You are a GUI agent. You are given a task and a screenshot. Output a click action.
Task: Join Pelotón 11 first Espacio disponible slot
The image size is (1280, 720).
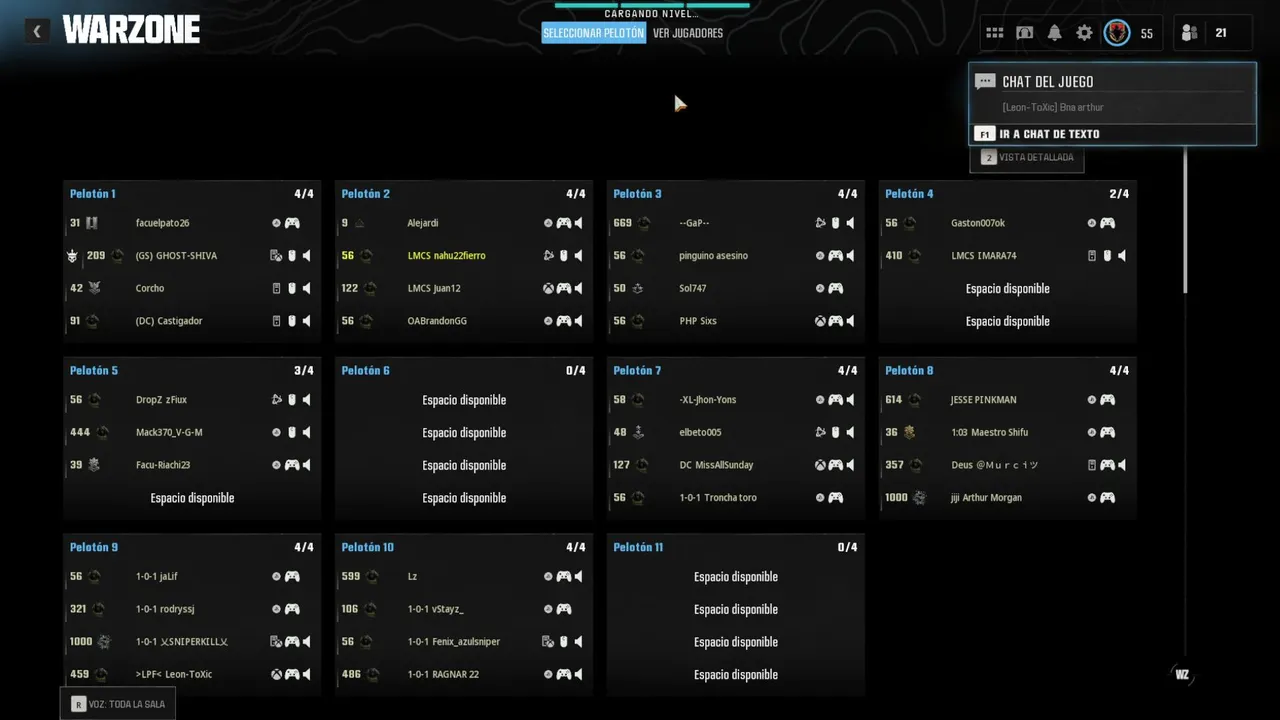point(736,577)
